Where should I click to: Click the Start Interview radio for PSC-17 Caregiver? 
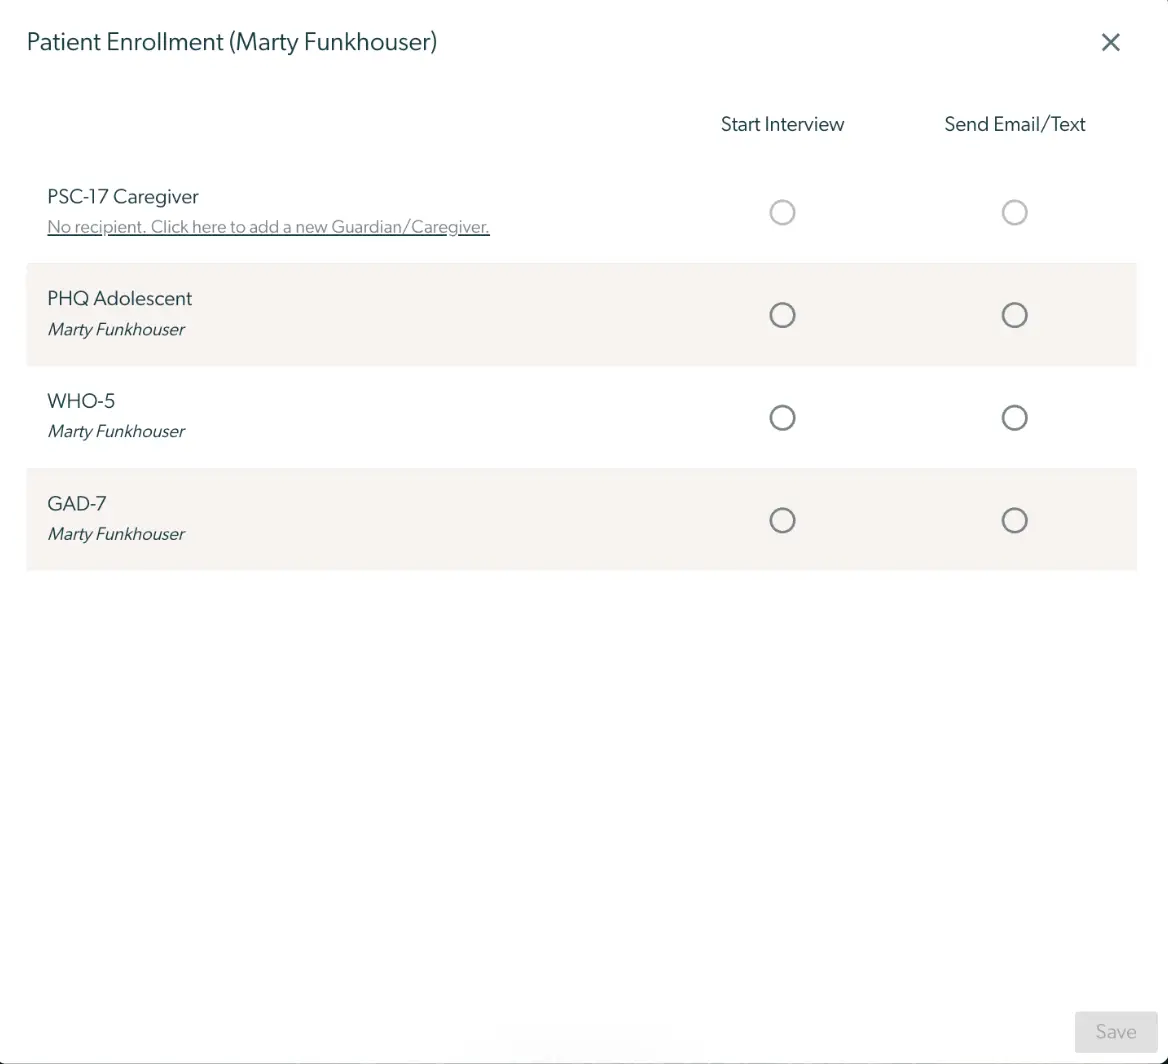(782, 212)
